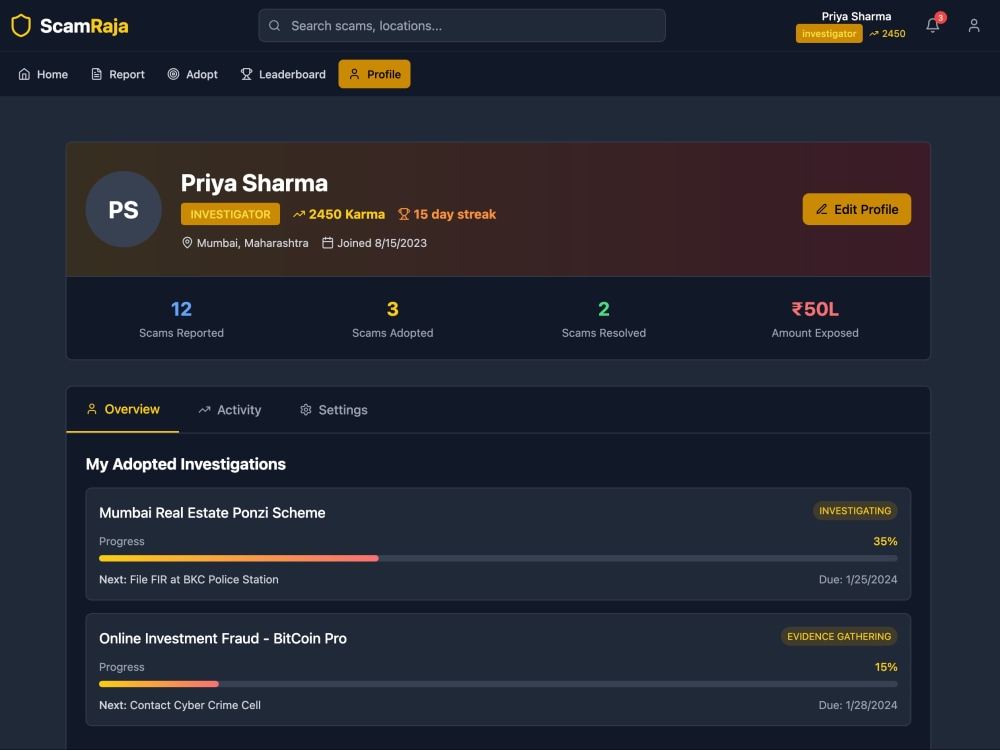
Task: Click the location pin icon by Mumbai
Action: point(187,243)
